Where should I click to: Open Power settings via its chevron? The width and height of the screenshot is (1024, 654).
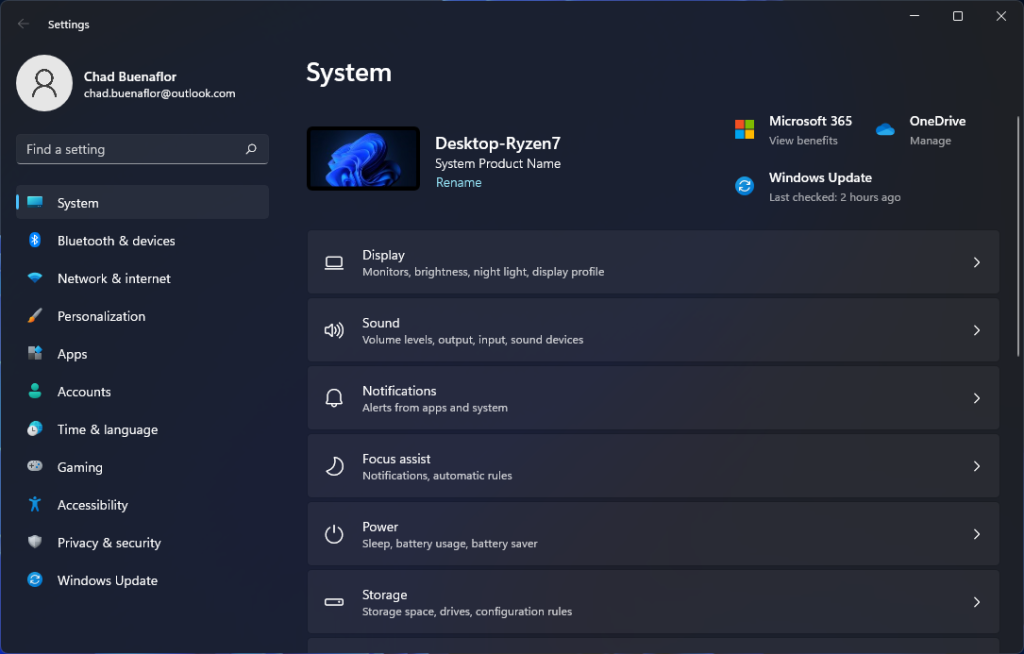pos(976,534)
